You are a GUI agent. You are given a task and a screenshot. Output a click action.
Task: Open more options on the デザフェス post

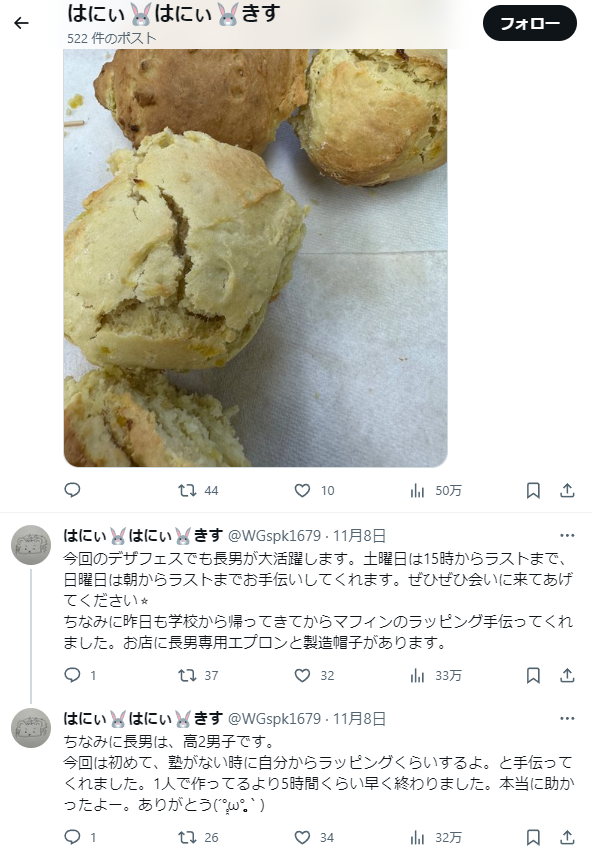(x=567, y=535)
